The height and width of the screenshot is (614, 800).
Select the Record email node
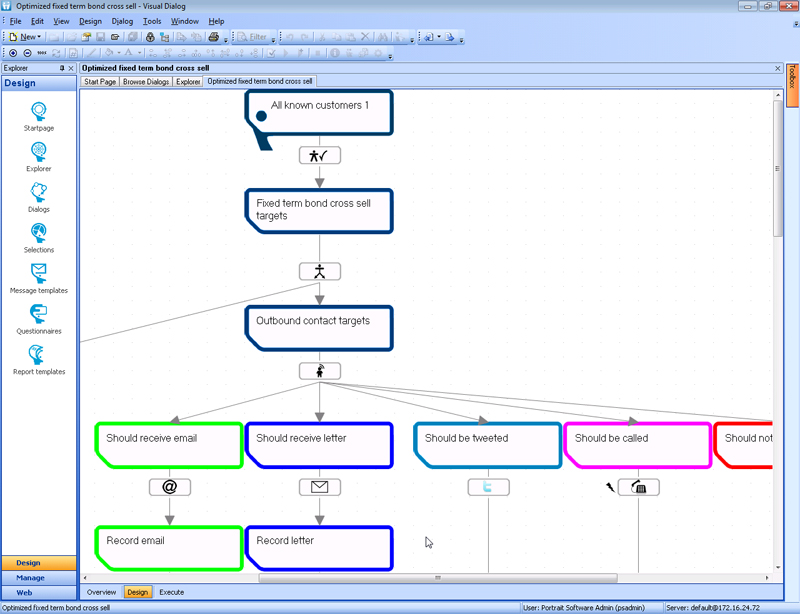point(169,548)
